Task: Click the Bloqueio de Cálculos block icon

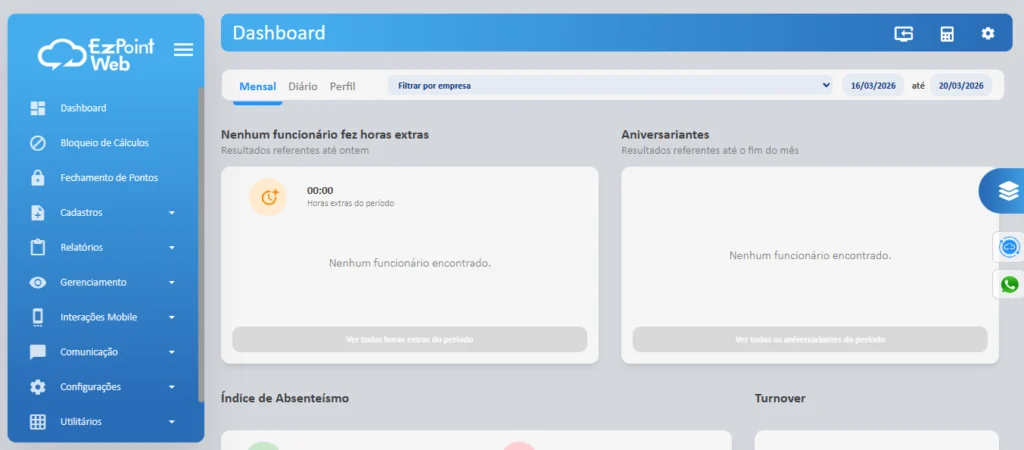Action: (38, 143)
